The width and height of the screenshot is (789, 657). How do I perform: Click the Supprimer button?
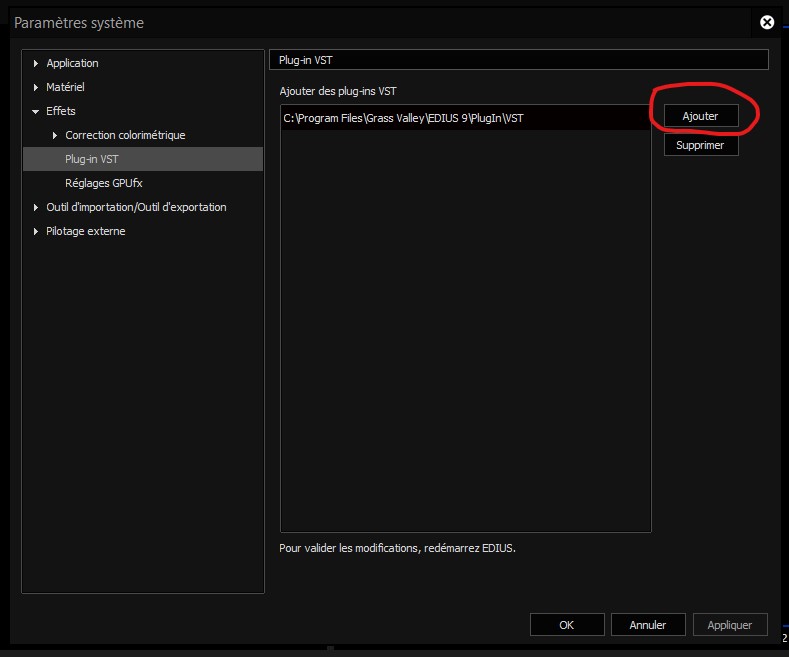[701, 145]
